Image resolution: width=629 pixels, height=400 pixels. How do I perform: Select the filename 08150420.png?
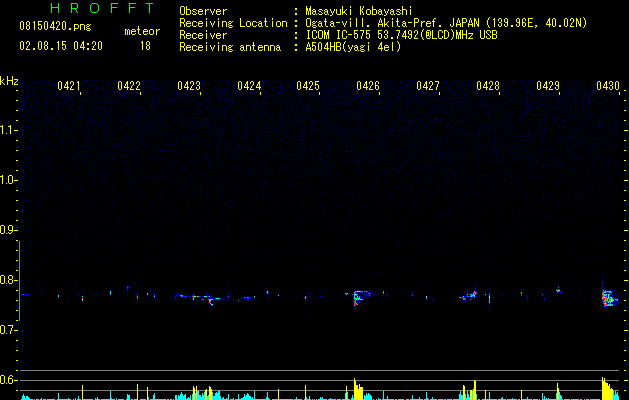(55, 26)
